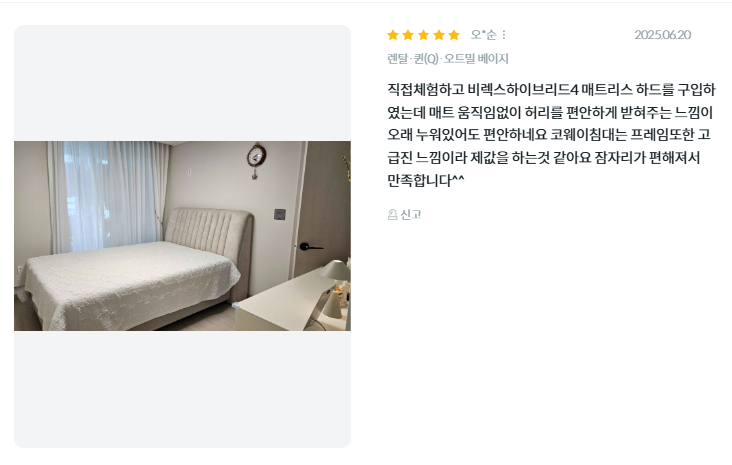Click the table lamp in the photo
Viewport: 732px width, 465px height.
point(335,288)
